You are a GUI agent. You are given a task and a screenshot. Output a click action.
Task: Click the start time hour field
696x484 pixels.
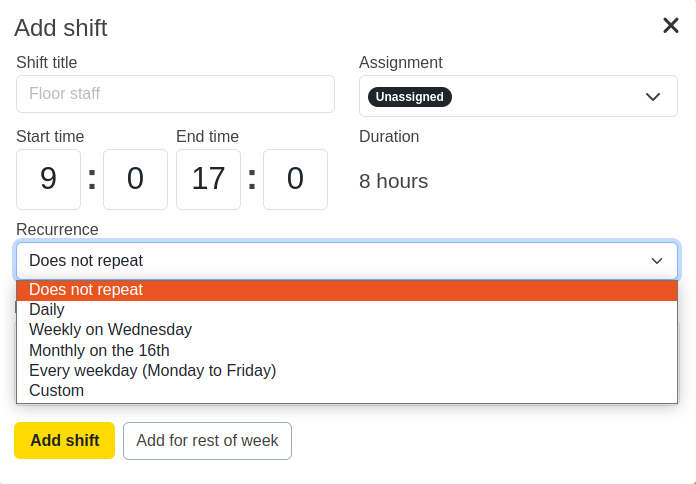pyautogui.click(x=48, y=179)
